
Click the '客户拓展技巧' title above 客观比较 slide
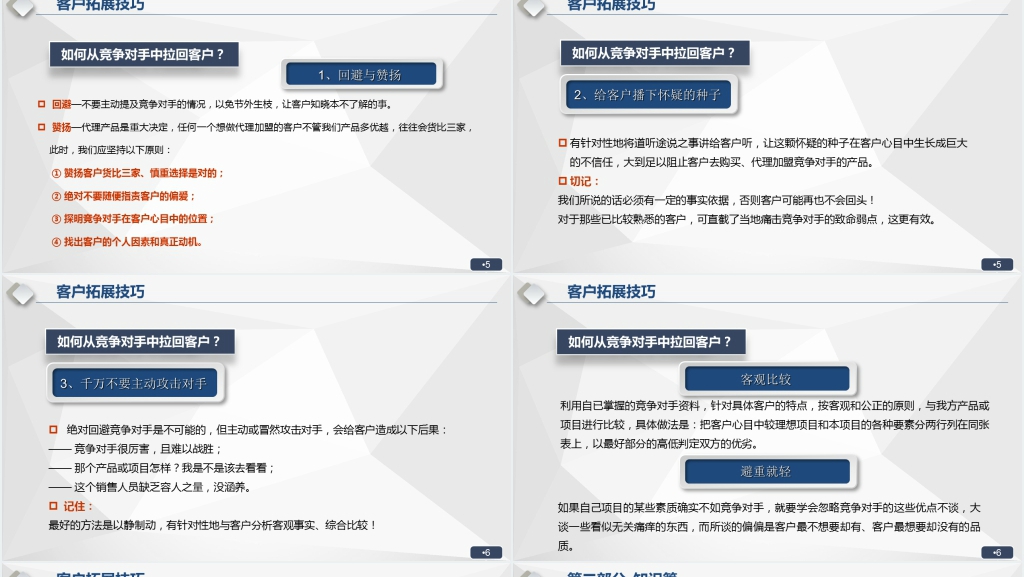click(611, 292)
